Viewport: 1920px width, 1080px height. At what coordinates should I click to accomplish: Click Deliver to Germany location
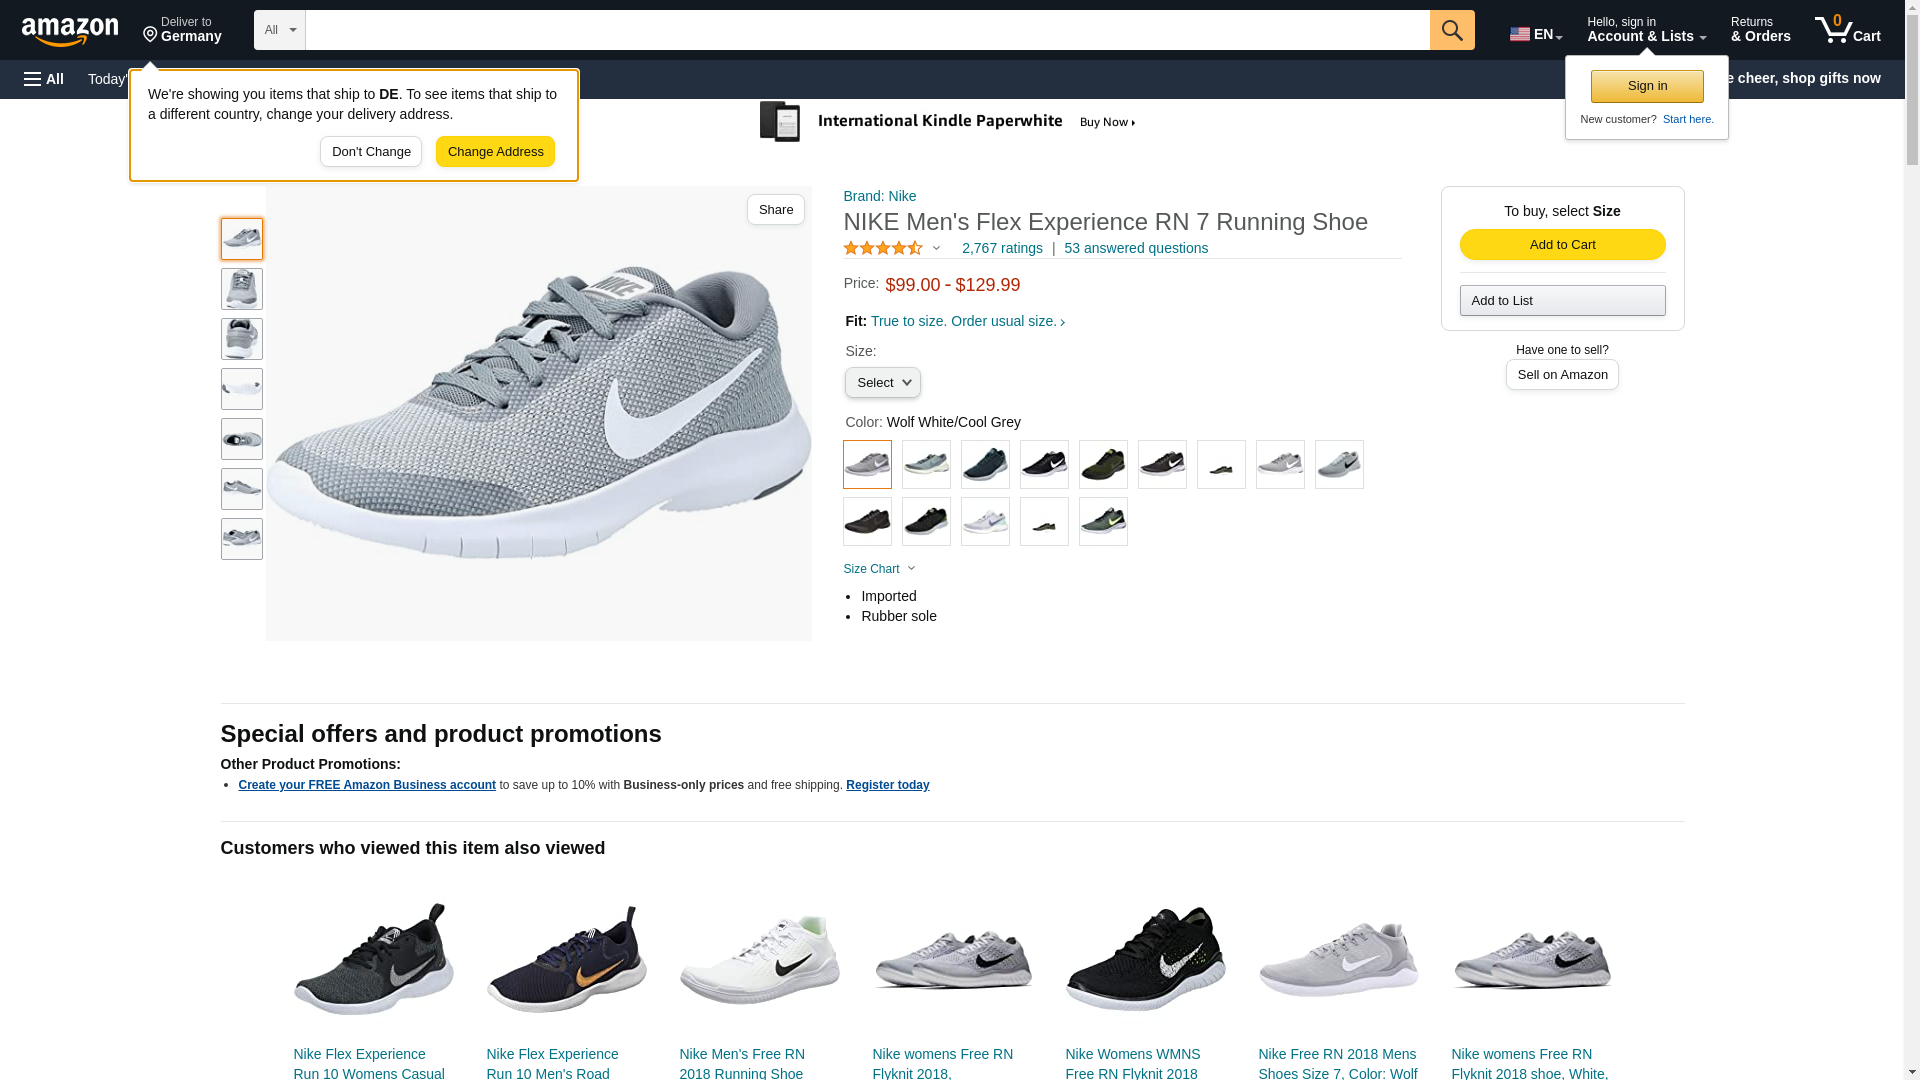[x=182, y=30]
